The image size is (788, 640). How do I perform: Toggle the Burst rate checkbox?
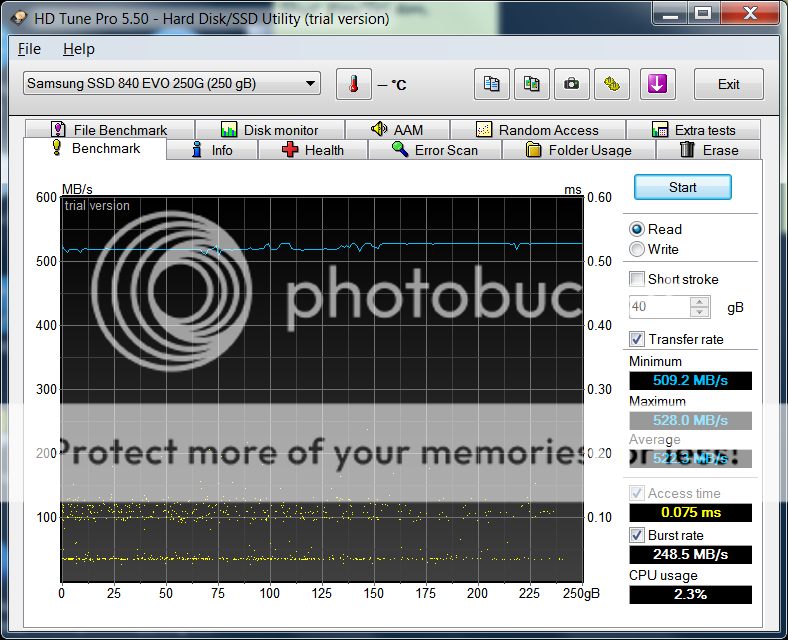(x=637, y=535)
